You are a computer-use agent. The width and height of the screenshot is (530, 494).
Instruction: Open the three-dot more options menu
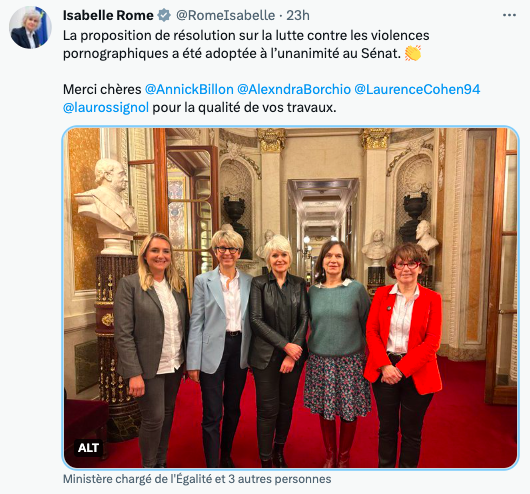[x=509, y=15]
